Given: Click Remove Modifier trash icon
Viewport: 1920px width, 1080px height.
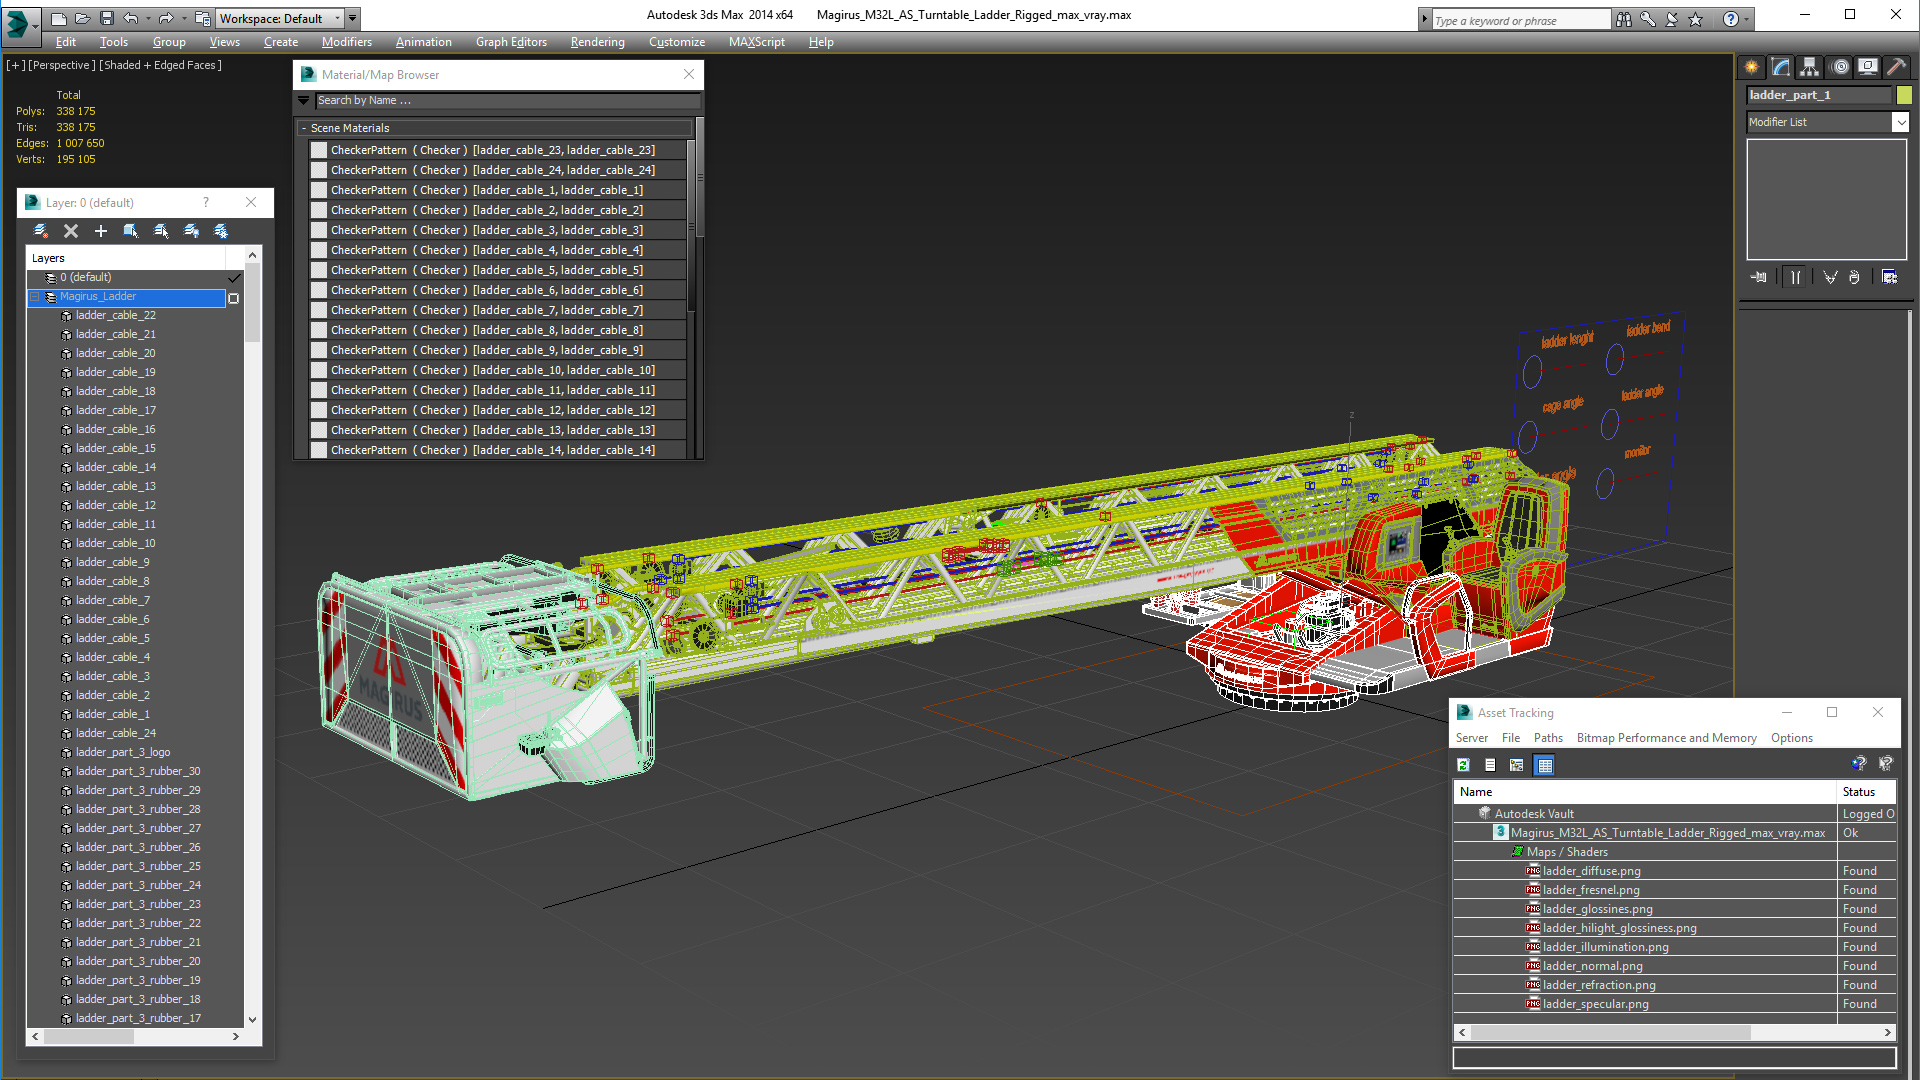Looking at the screenshot, I should (1854, 277).
